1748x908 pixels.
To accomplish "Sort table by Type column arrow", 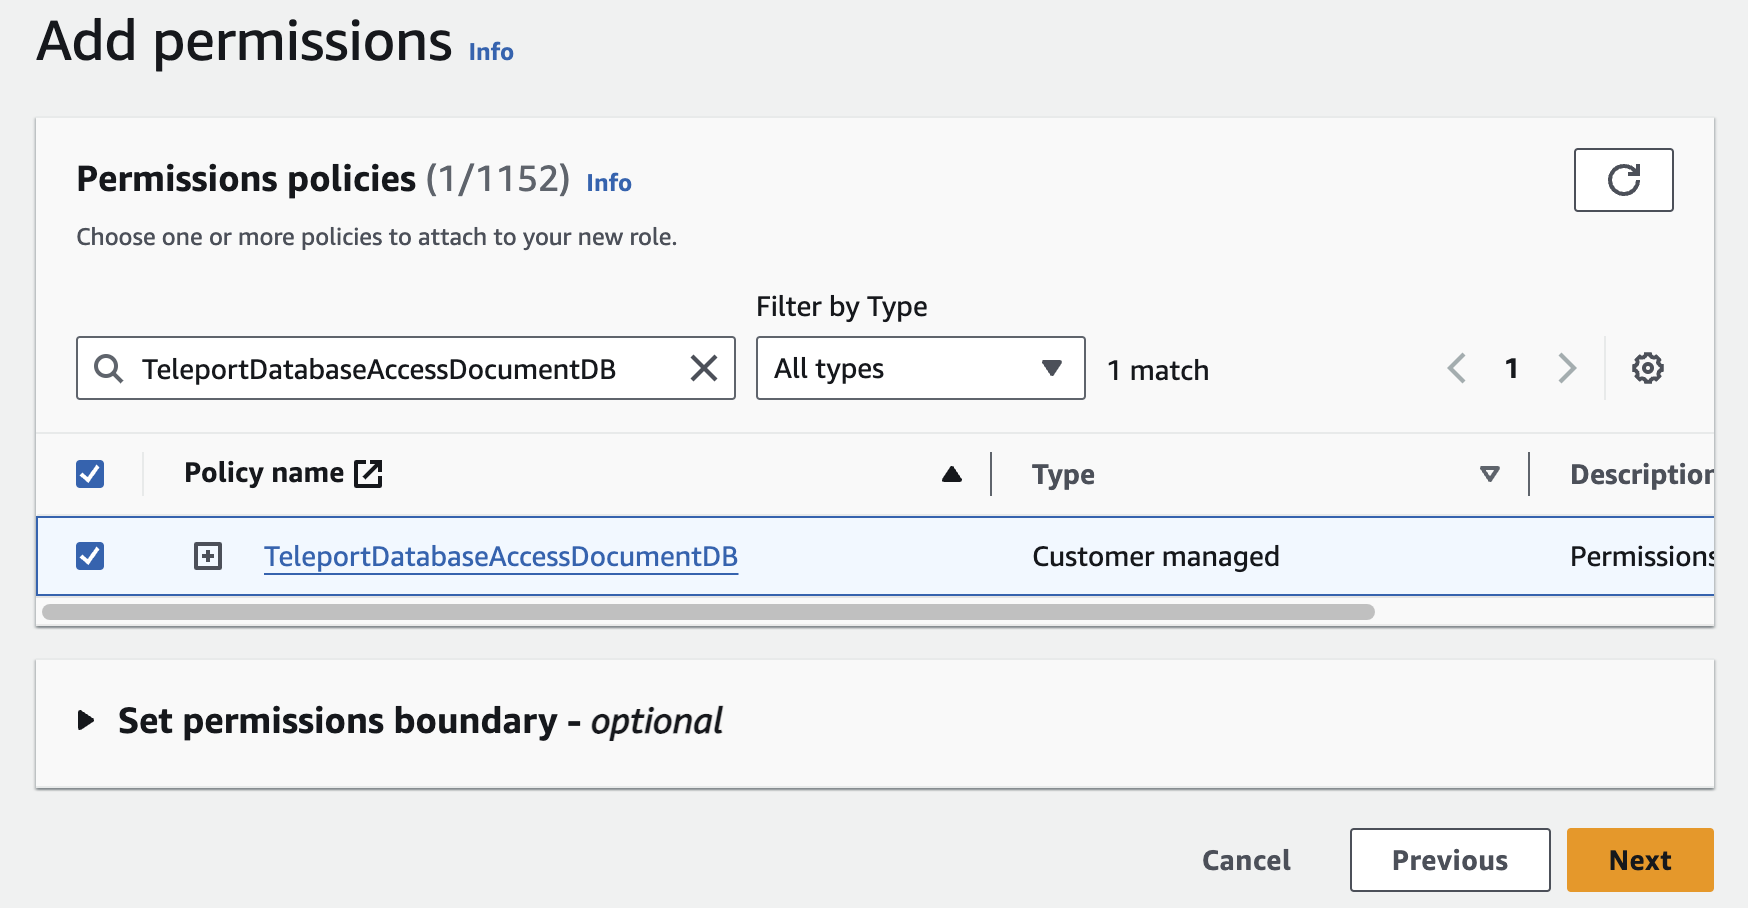I will coord(1489,474).
